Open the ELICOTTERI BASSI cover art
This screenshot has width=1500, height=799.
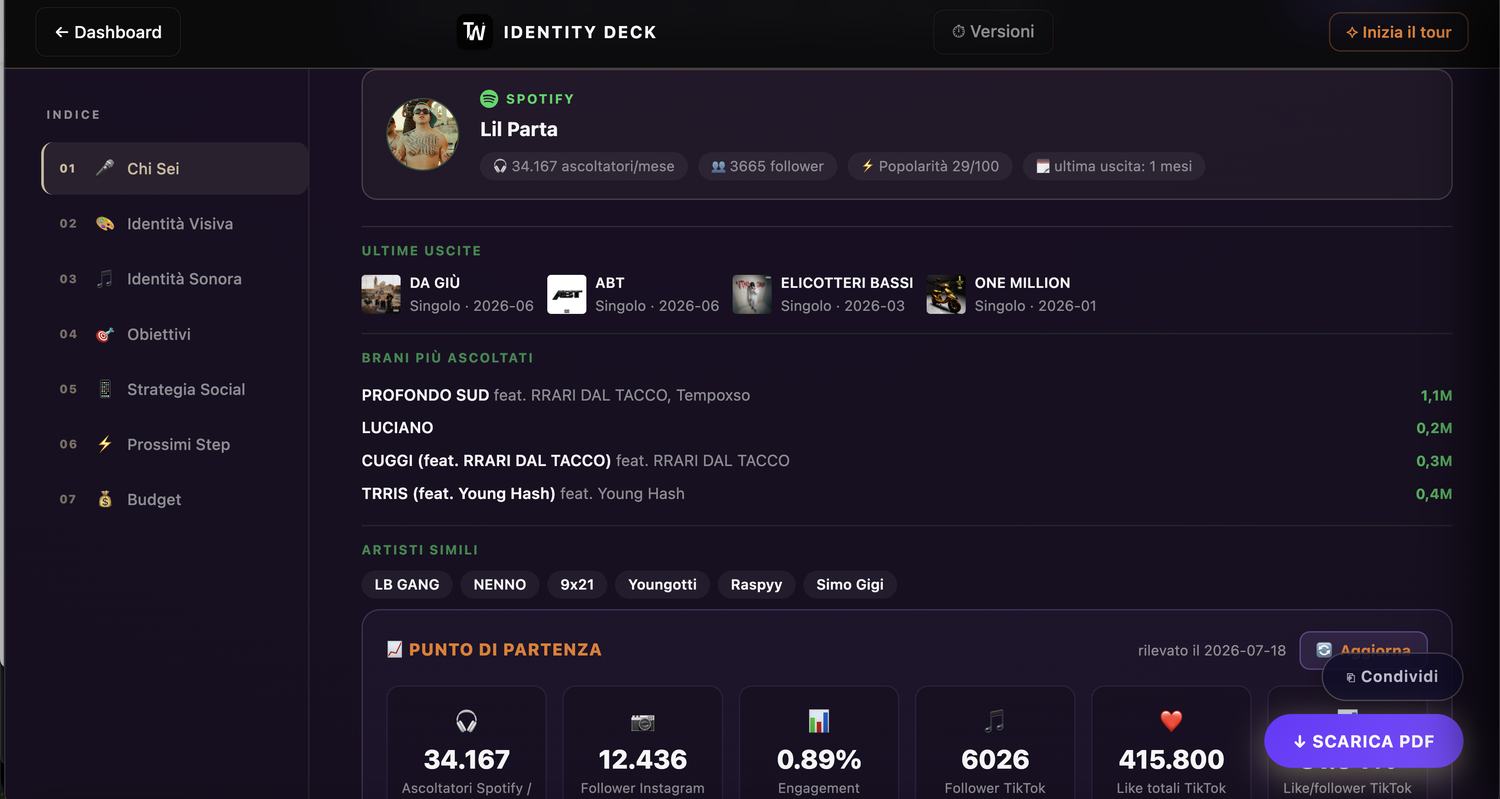click(x=752, y=294)
